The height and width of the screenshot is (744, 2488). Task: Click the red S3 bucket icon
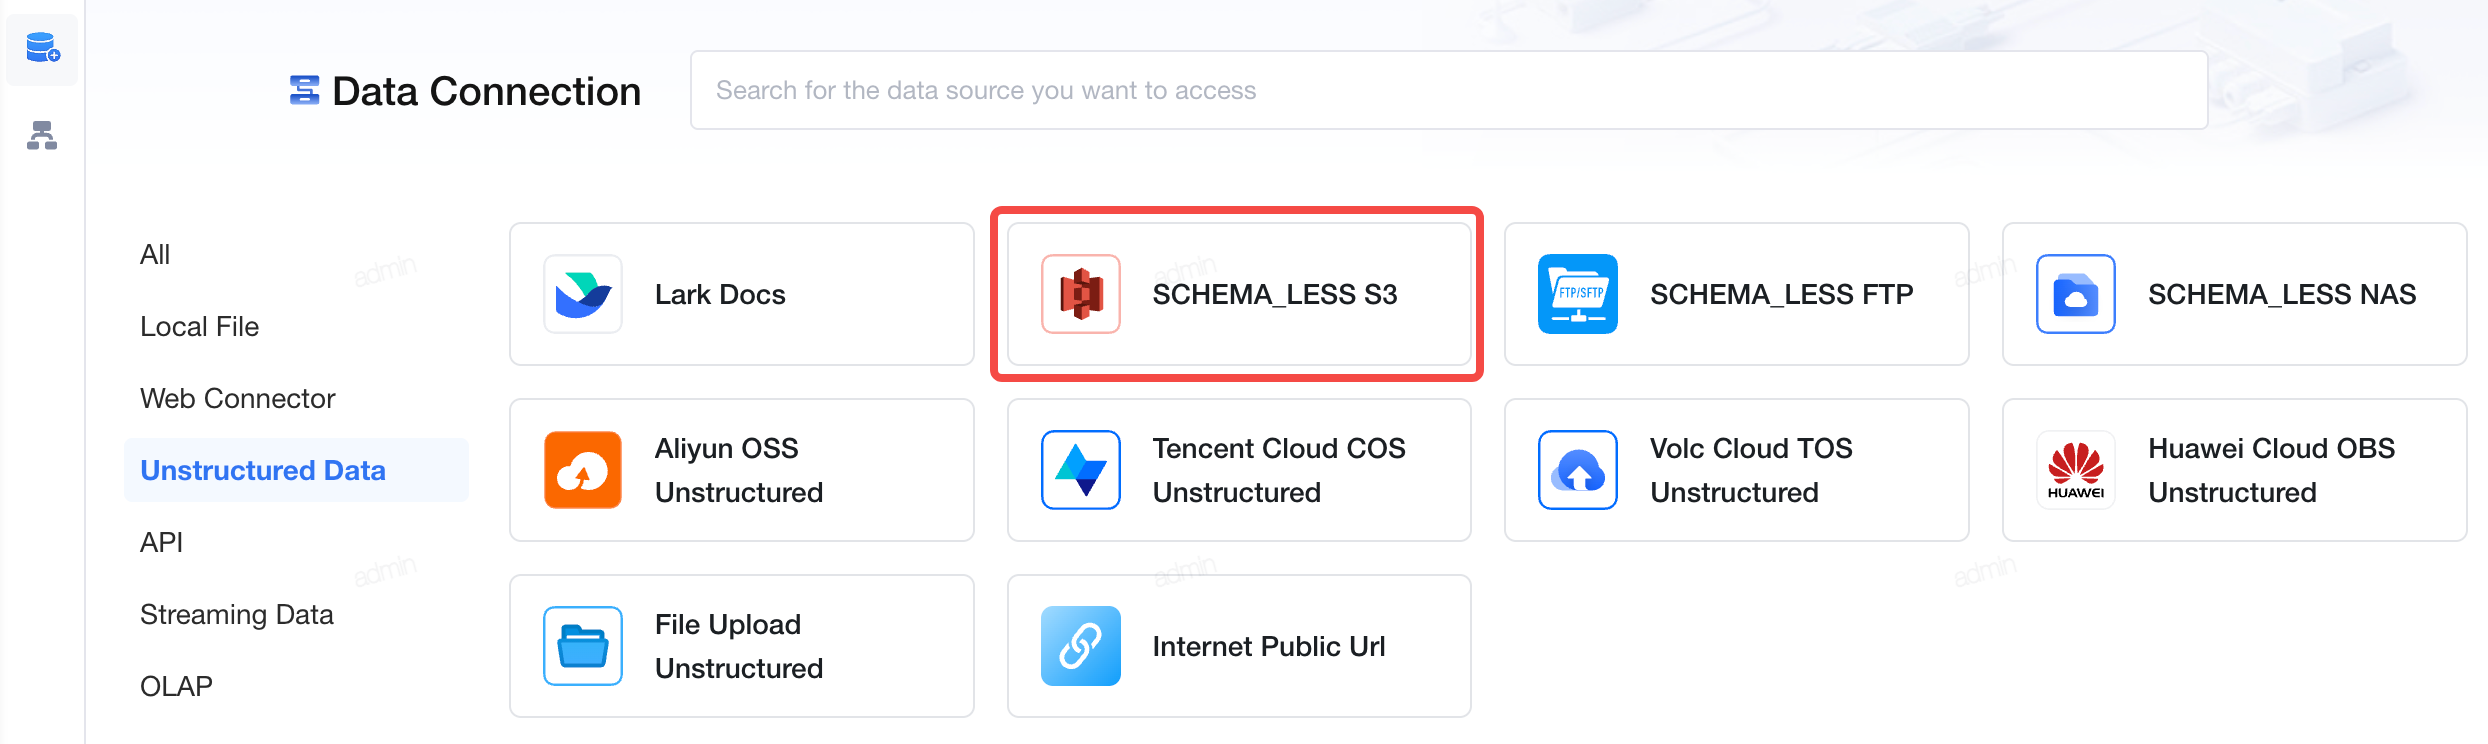pos(1081,294)
